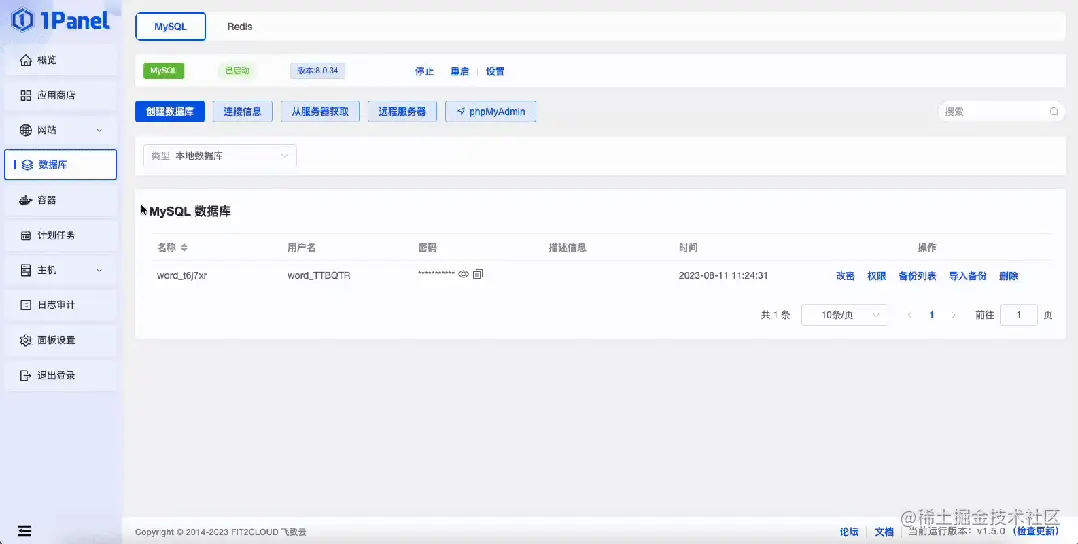Click the home icon beside 概览
Image resolution: width=1078 pixels, height=544 pixels.
click(26, 61)
